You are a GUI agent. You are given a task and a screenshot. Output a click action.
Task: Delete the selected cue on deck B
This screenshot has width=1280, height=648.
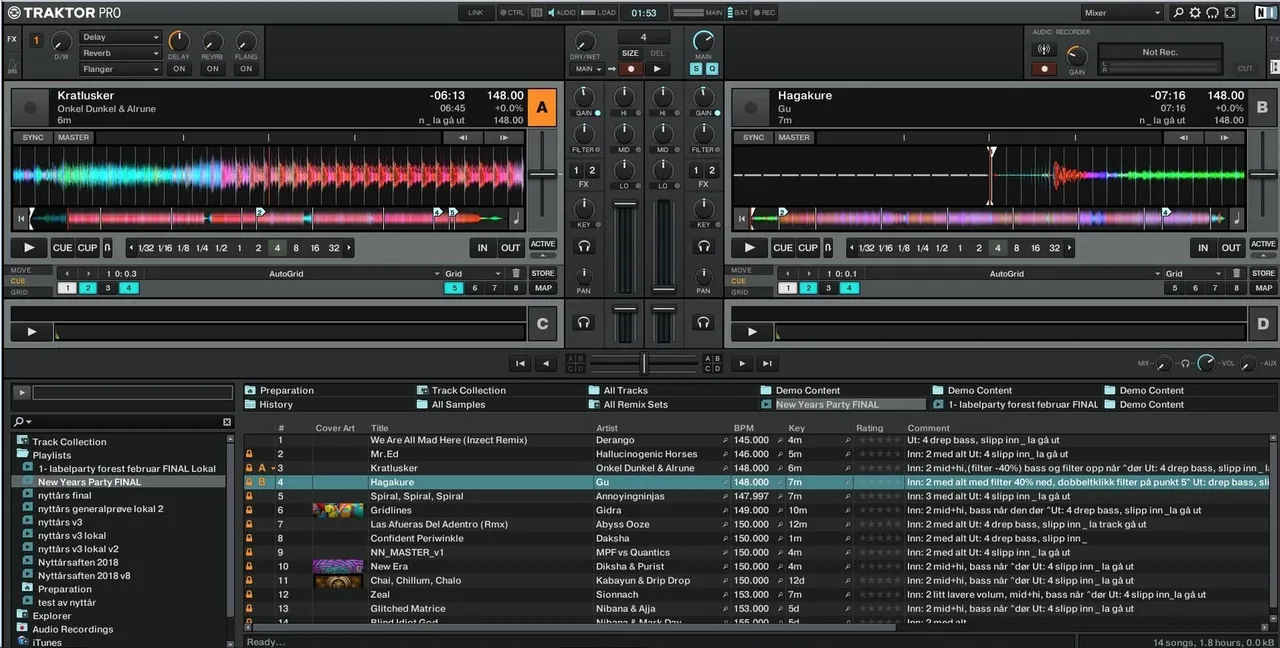(x=1237, y=273)
